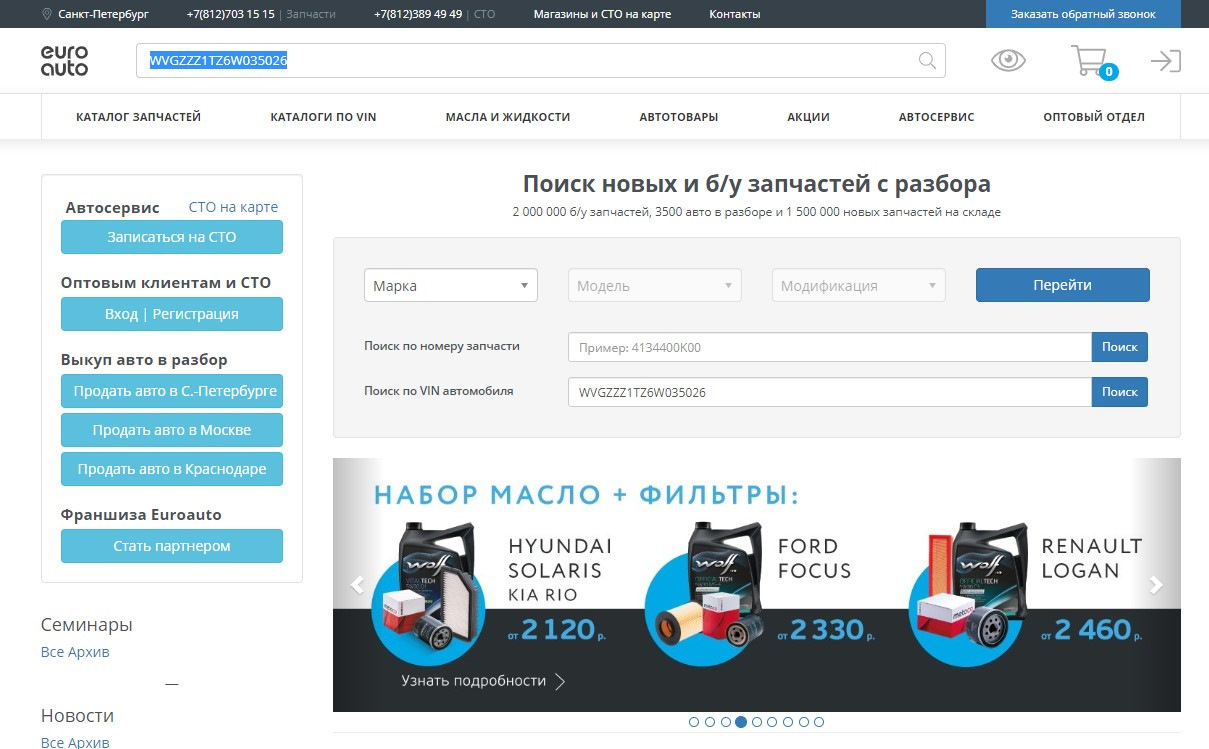The height and width of the screenshot is (749, 1209).
Task: Open КАТАЛОГ ЗАПЧАСТЕЙ menu
Action: (x=139, y=117)
